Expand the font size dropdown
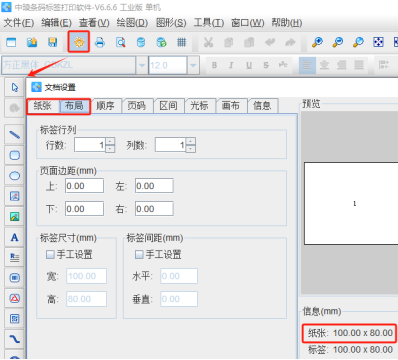The image size is (398, 360). coord(193,65)
